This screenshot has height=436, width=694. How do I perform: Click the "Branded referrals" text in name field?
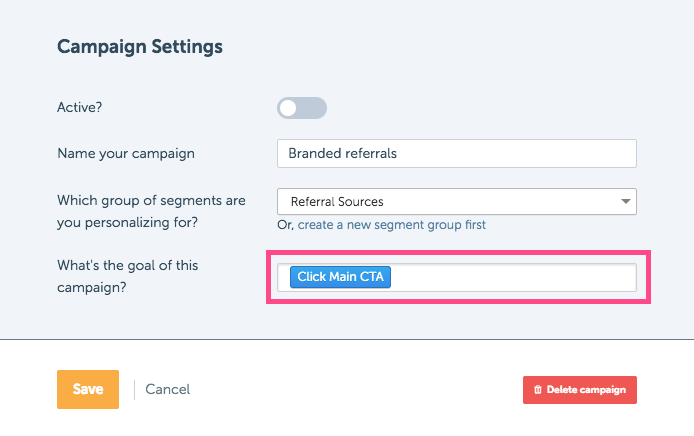click(343, 154)
